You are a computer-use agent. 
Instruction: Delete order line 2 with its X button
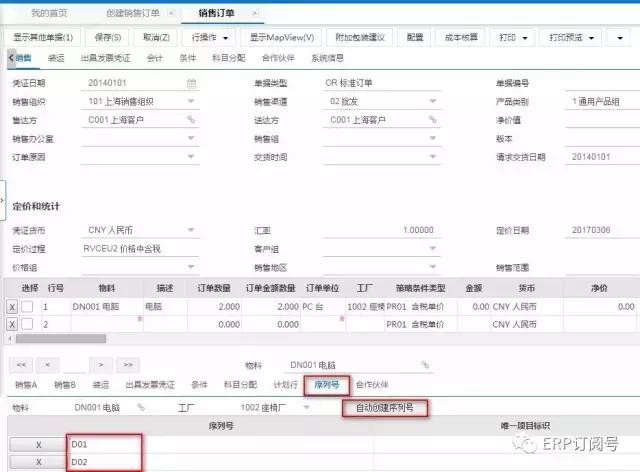pyautogui.click(x=12, y=325)
